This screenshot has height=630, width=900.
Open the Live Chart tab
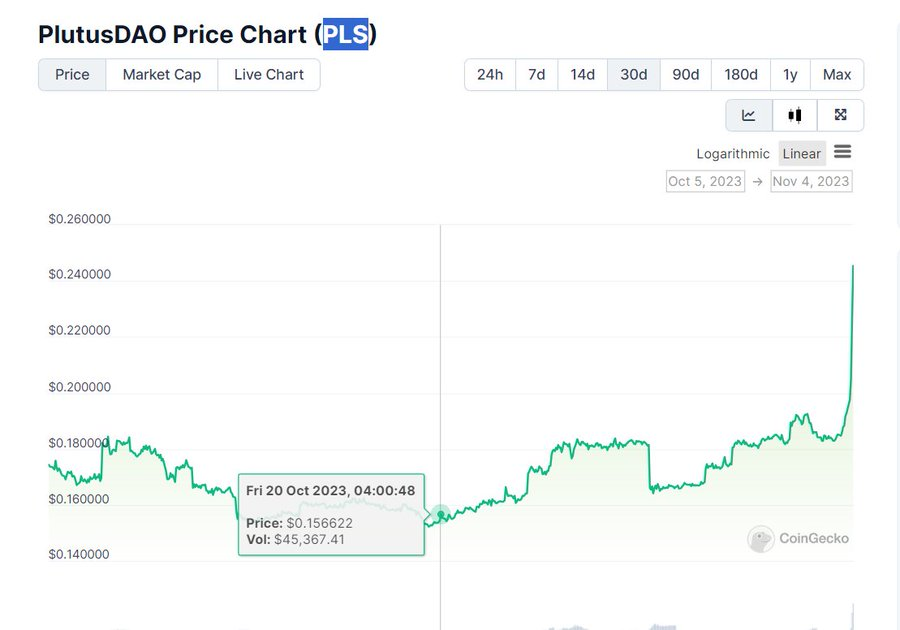tap(269, 75)
